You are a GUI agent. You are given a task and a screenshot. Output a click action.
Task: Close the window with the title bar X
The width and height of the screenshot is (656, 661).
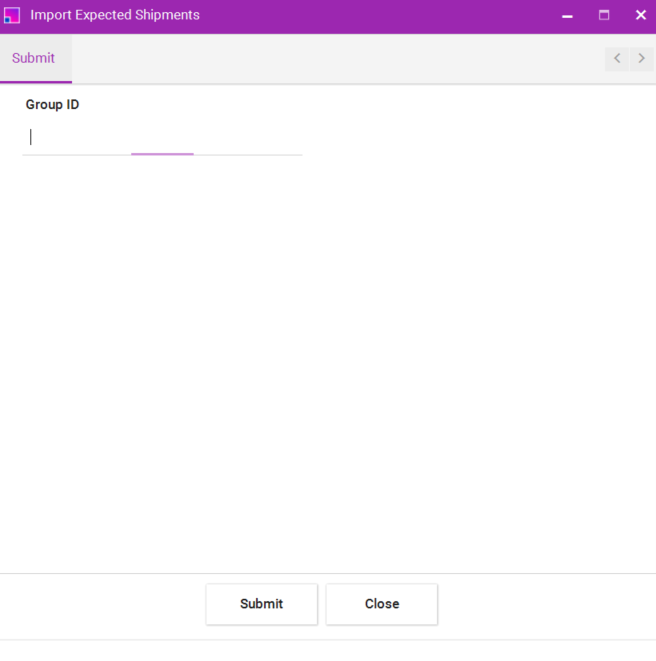click(641, 16)
